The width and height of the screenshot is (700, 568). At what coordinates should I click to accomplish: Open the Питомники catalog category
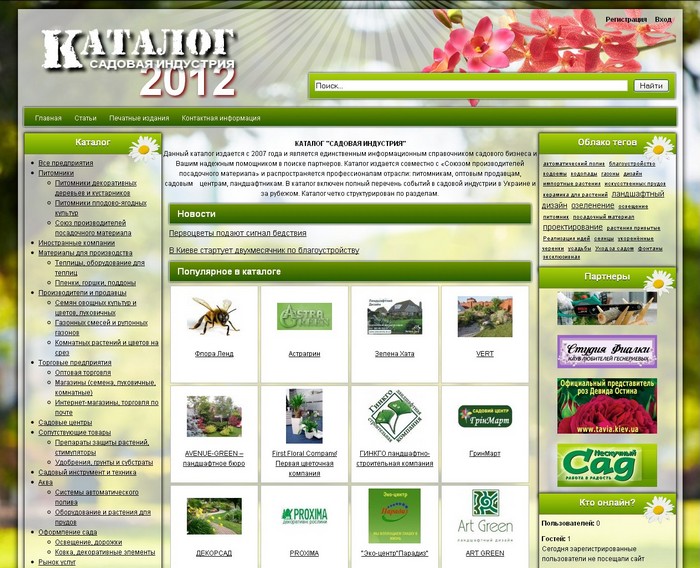(56, 173)
